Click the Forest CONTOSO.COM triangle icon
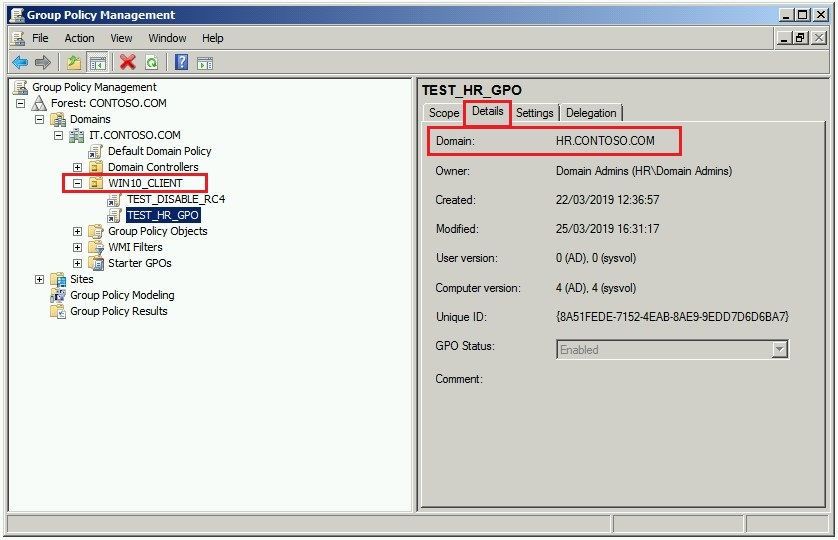The width and height of the screenshot is (838, 540). (x=39, y=103)
